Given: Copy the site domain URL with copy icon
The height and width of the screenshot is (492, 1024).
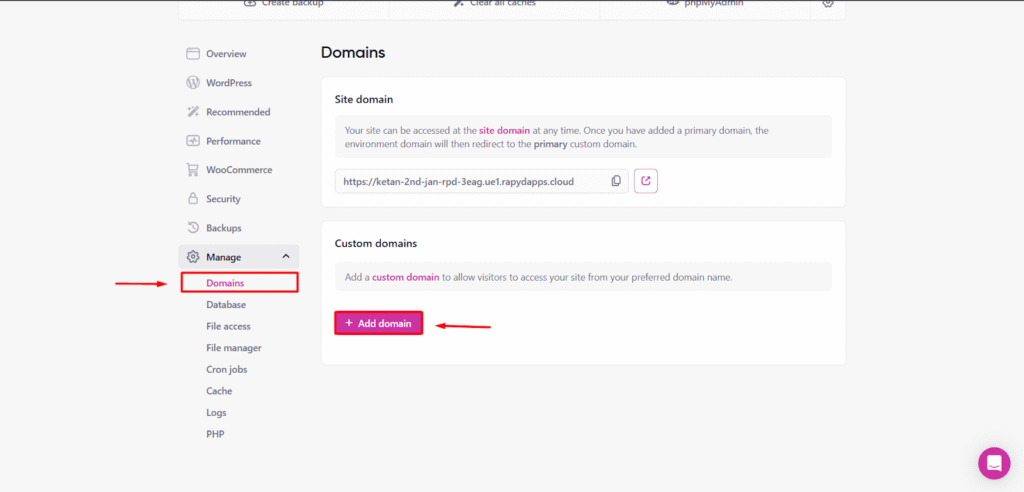Looking at the screenshot, I should point(616,181).
